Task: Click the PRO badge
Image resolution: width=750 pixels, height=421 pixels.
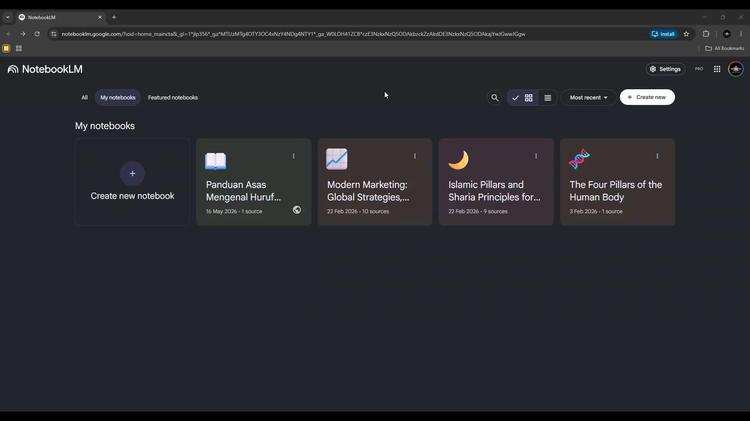Action: (x=699, y=69)
